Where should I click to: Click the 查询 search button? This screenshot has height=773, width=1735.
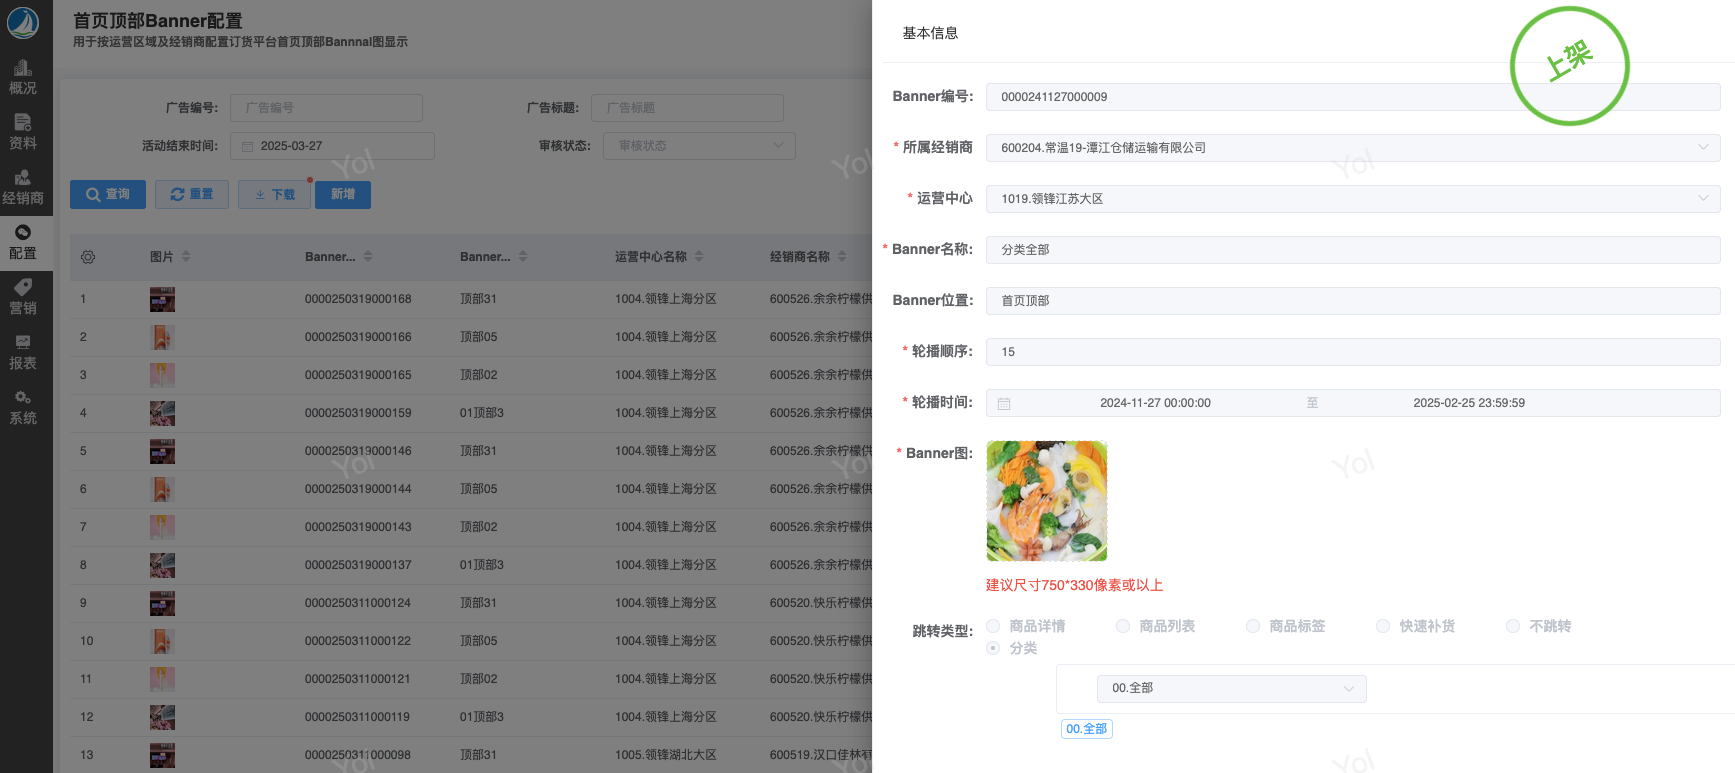pos(108,194)
